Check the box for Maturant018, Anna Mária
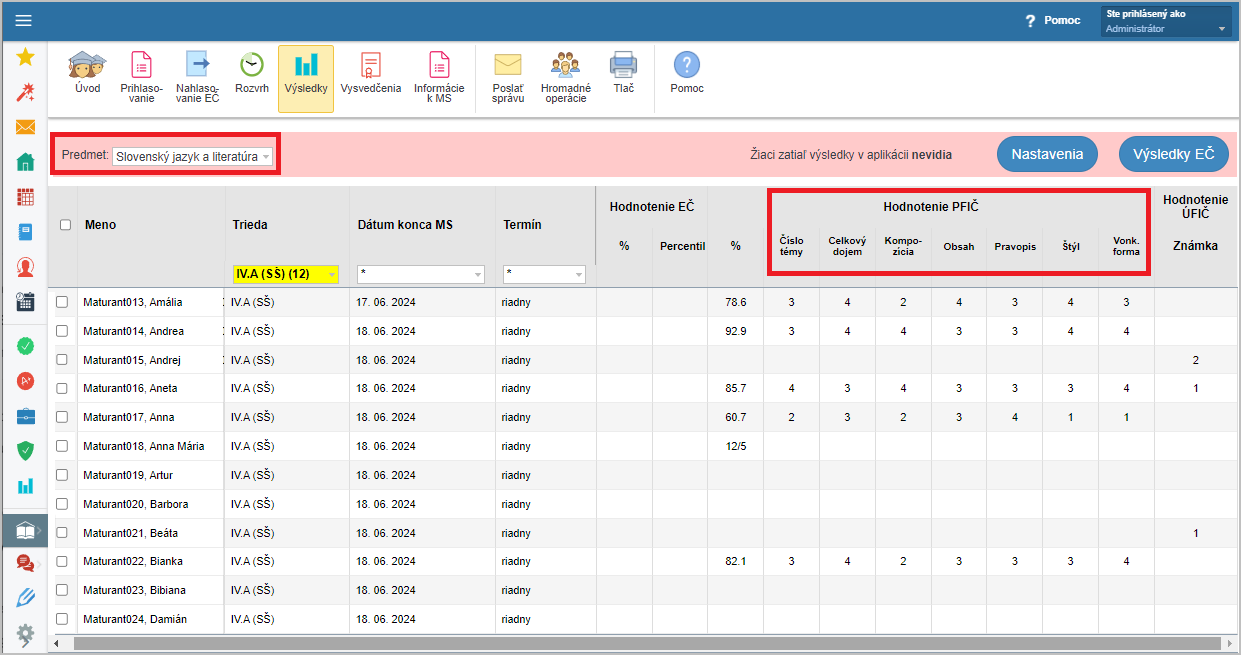The height and width of the screenshot is (655, 1241). 62,446
